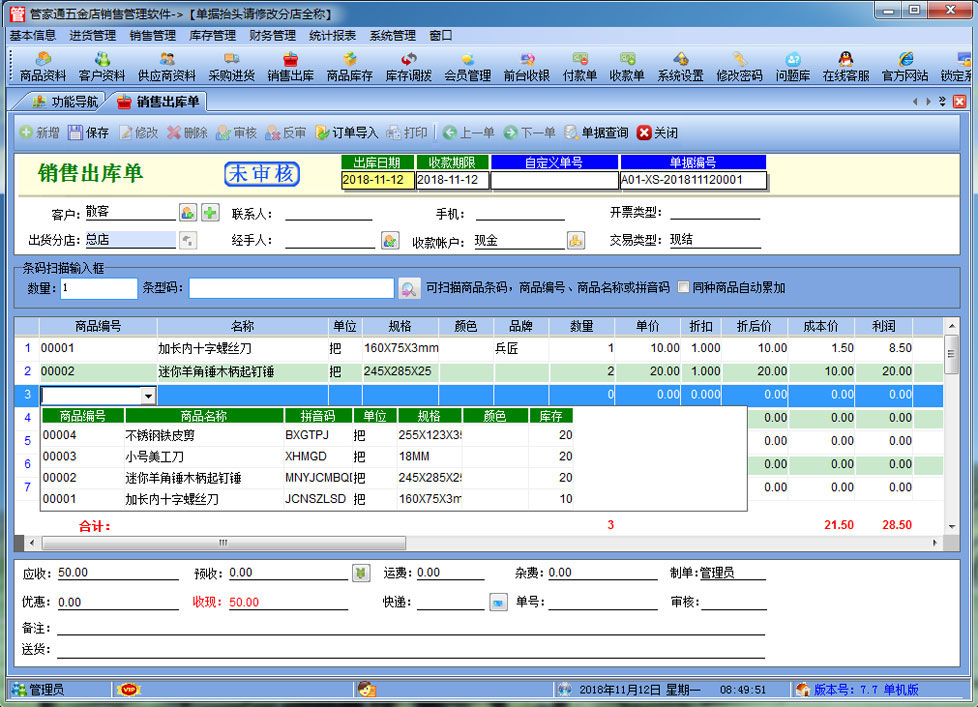
Task: Click the green plus add-customer icon
Action: (x=210, y=212)
